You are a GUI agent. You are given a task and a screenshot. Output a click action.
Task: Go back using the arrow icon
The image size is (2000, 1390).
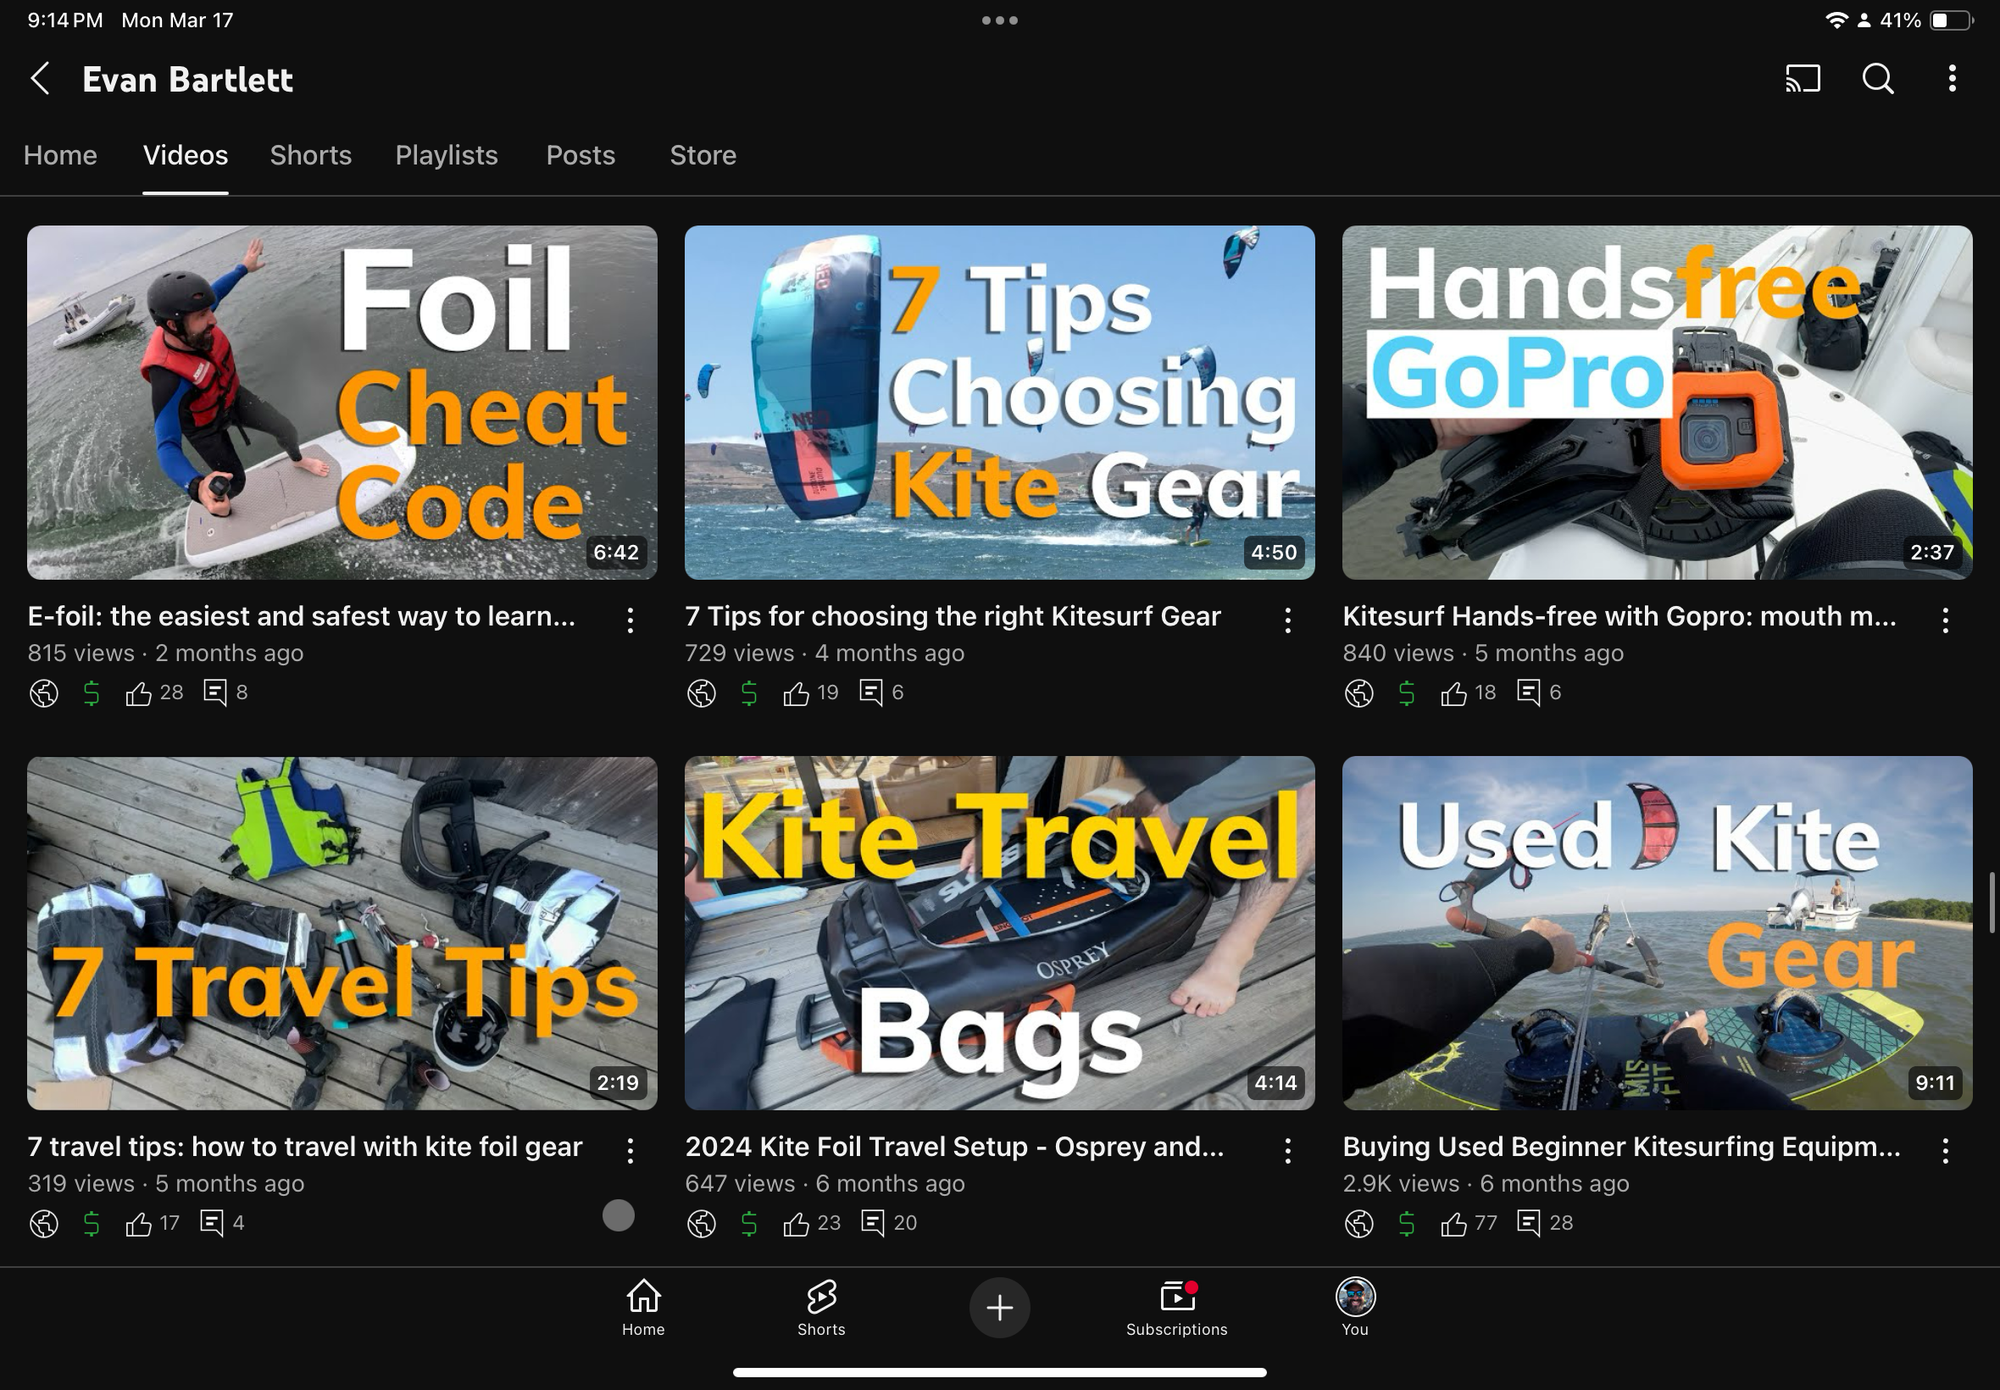coord(40,79)
